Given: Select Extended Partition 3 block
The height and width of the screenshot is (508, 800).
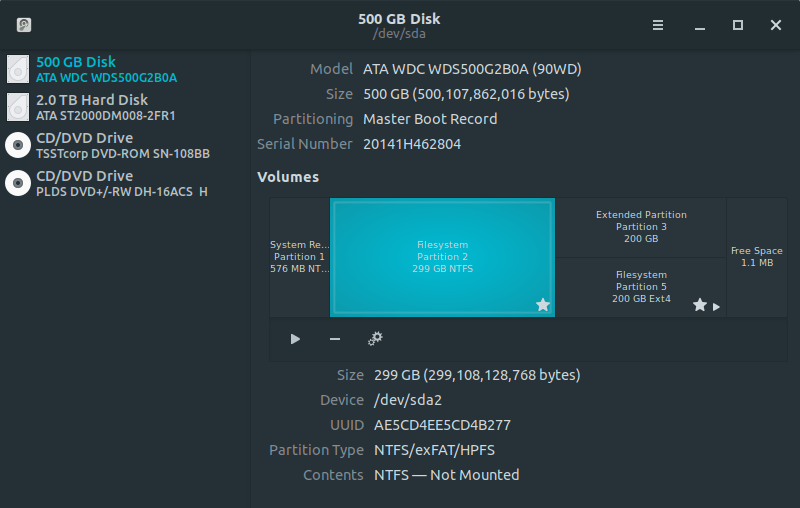Looking at the screenshot, I should click(641, 227).
